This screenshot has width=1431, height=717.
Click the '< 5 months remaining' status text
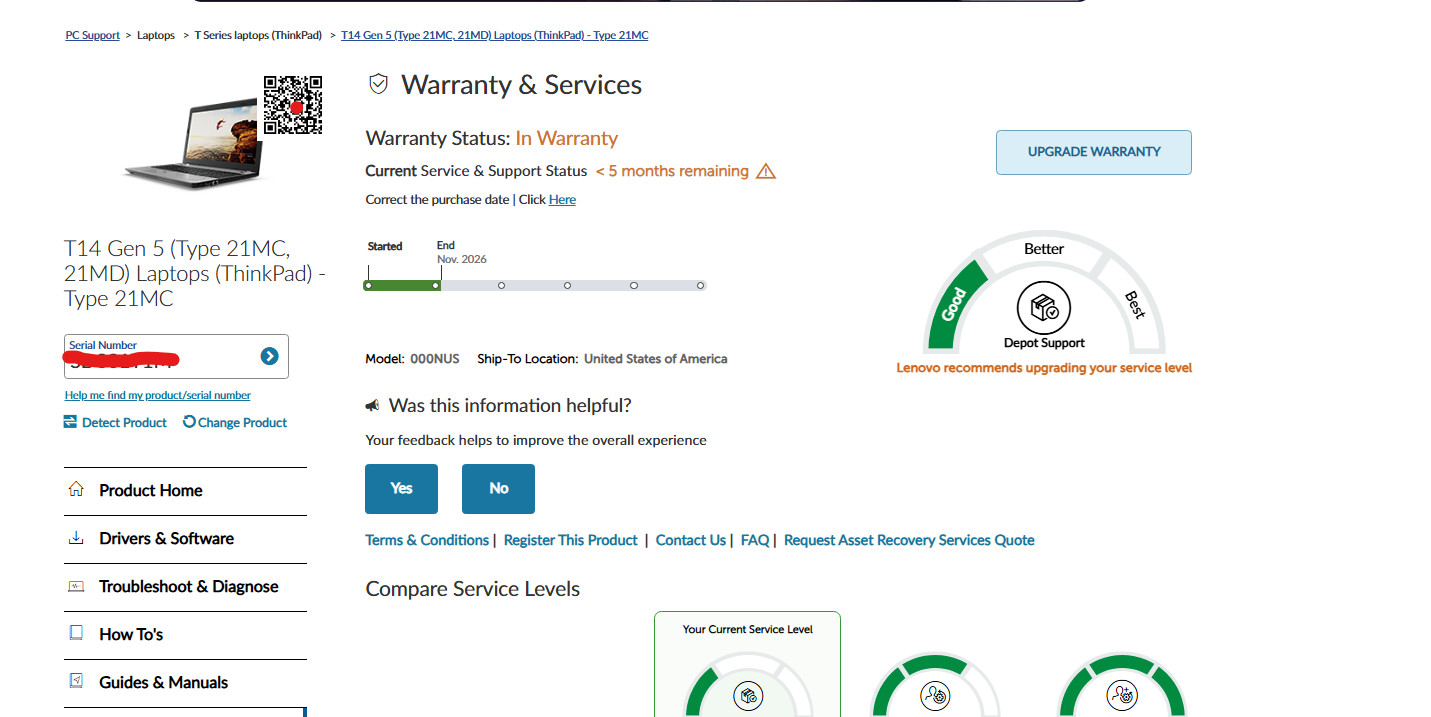(672, 171)
